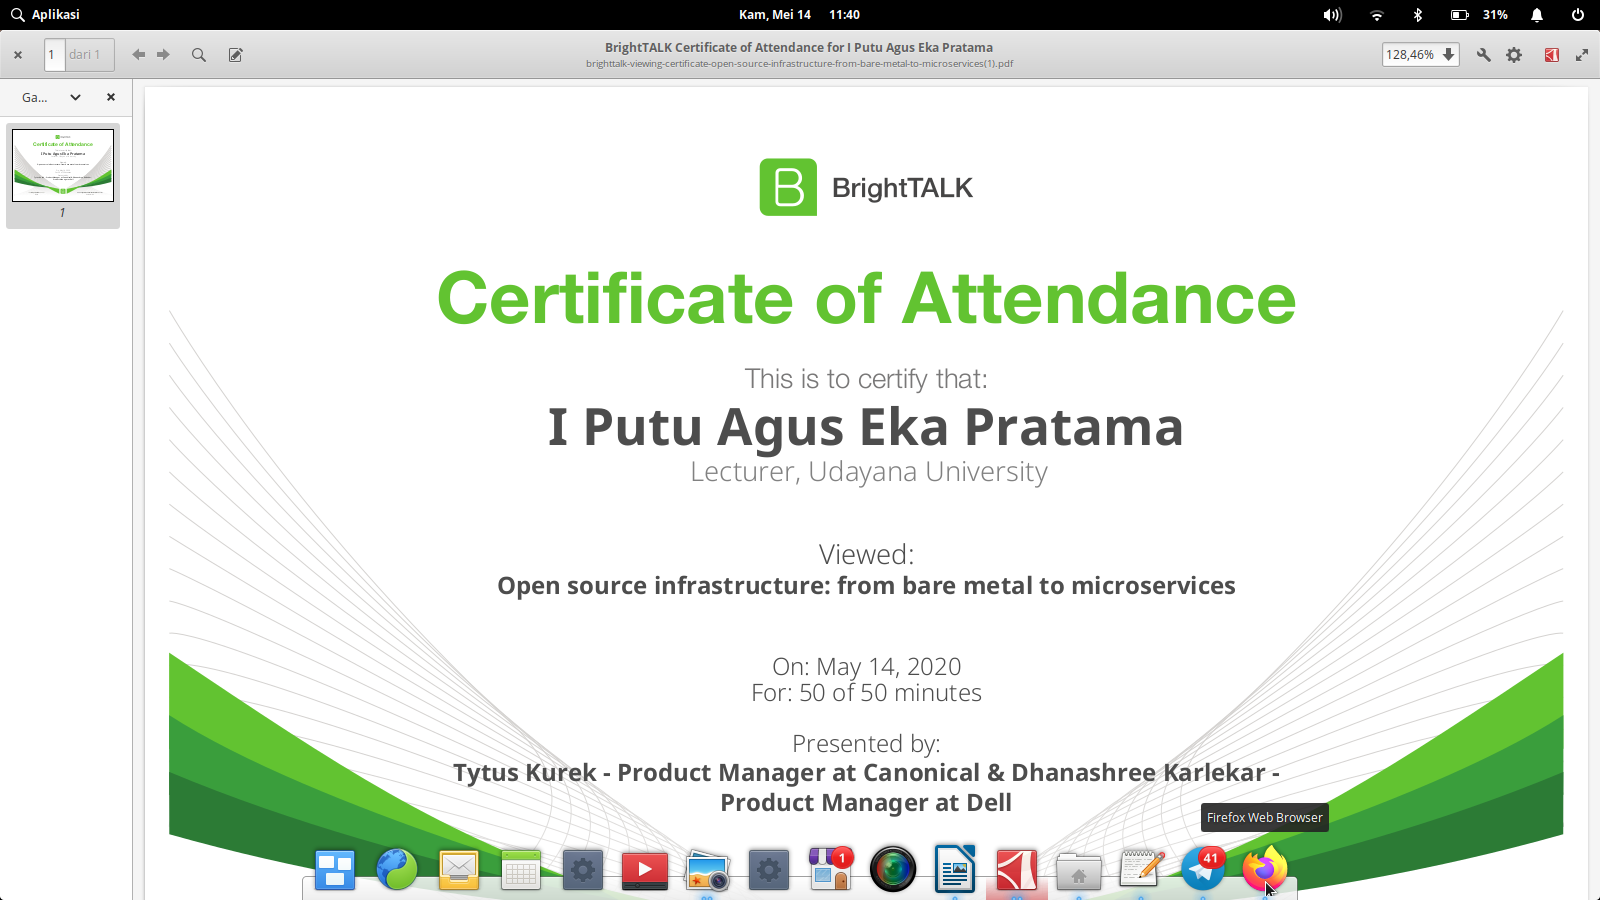Viewport: 1600px width, 900px height.
Task: Go to the next page arrow
Action: tap(163, 55)
